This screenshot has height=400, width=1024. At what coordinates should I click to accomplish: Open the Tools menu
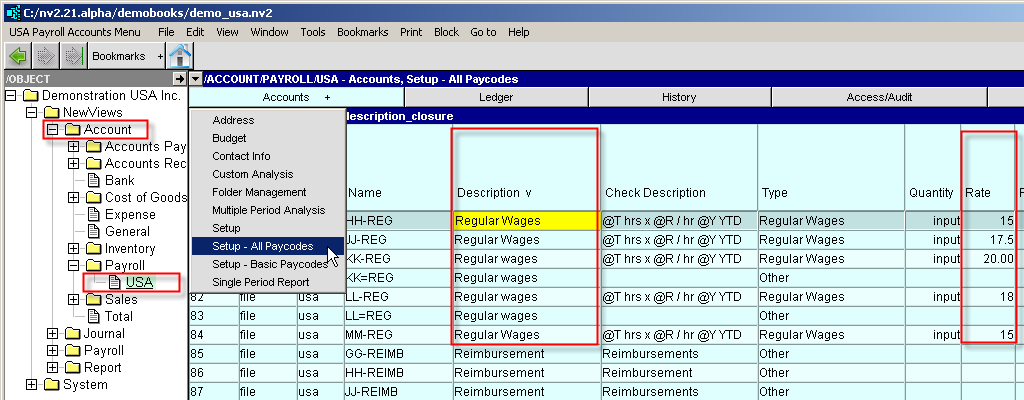(313, 32)
